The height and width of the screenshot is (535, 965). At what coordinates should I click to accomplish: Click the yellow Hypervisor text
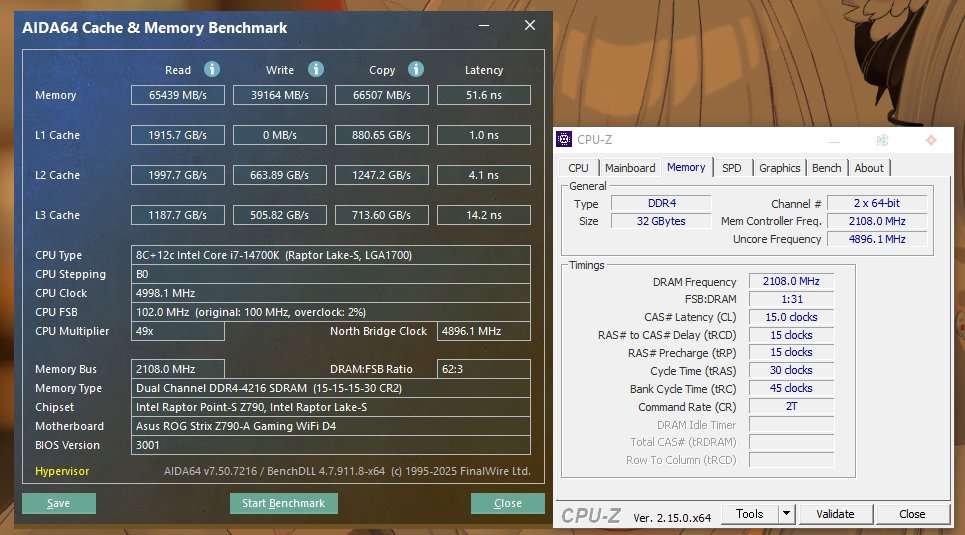tap(62, 471)
